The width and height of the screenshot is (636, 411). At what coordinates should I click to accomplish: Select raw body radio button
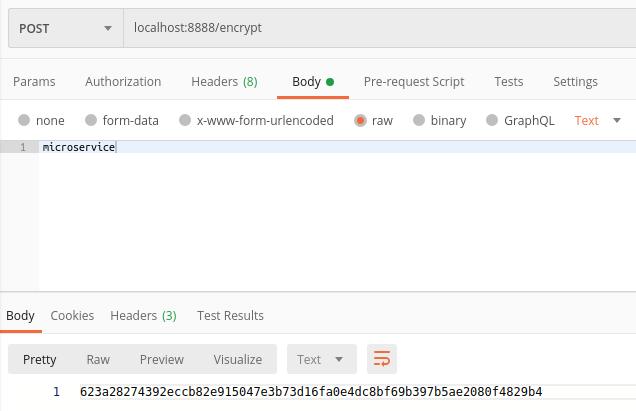pyautogui.click(x=359, y=120)
